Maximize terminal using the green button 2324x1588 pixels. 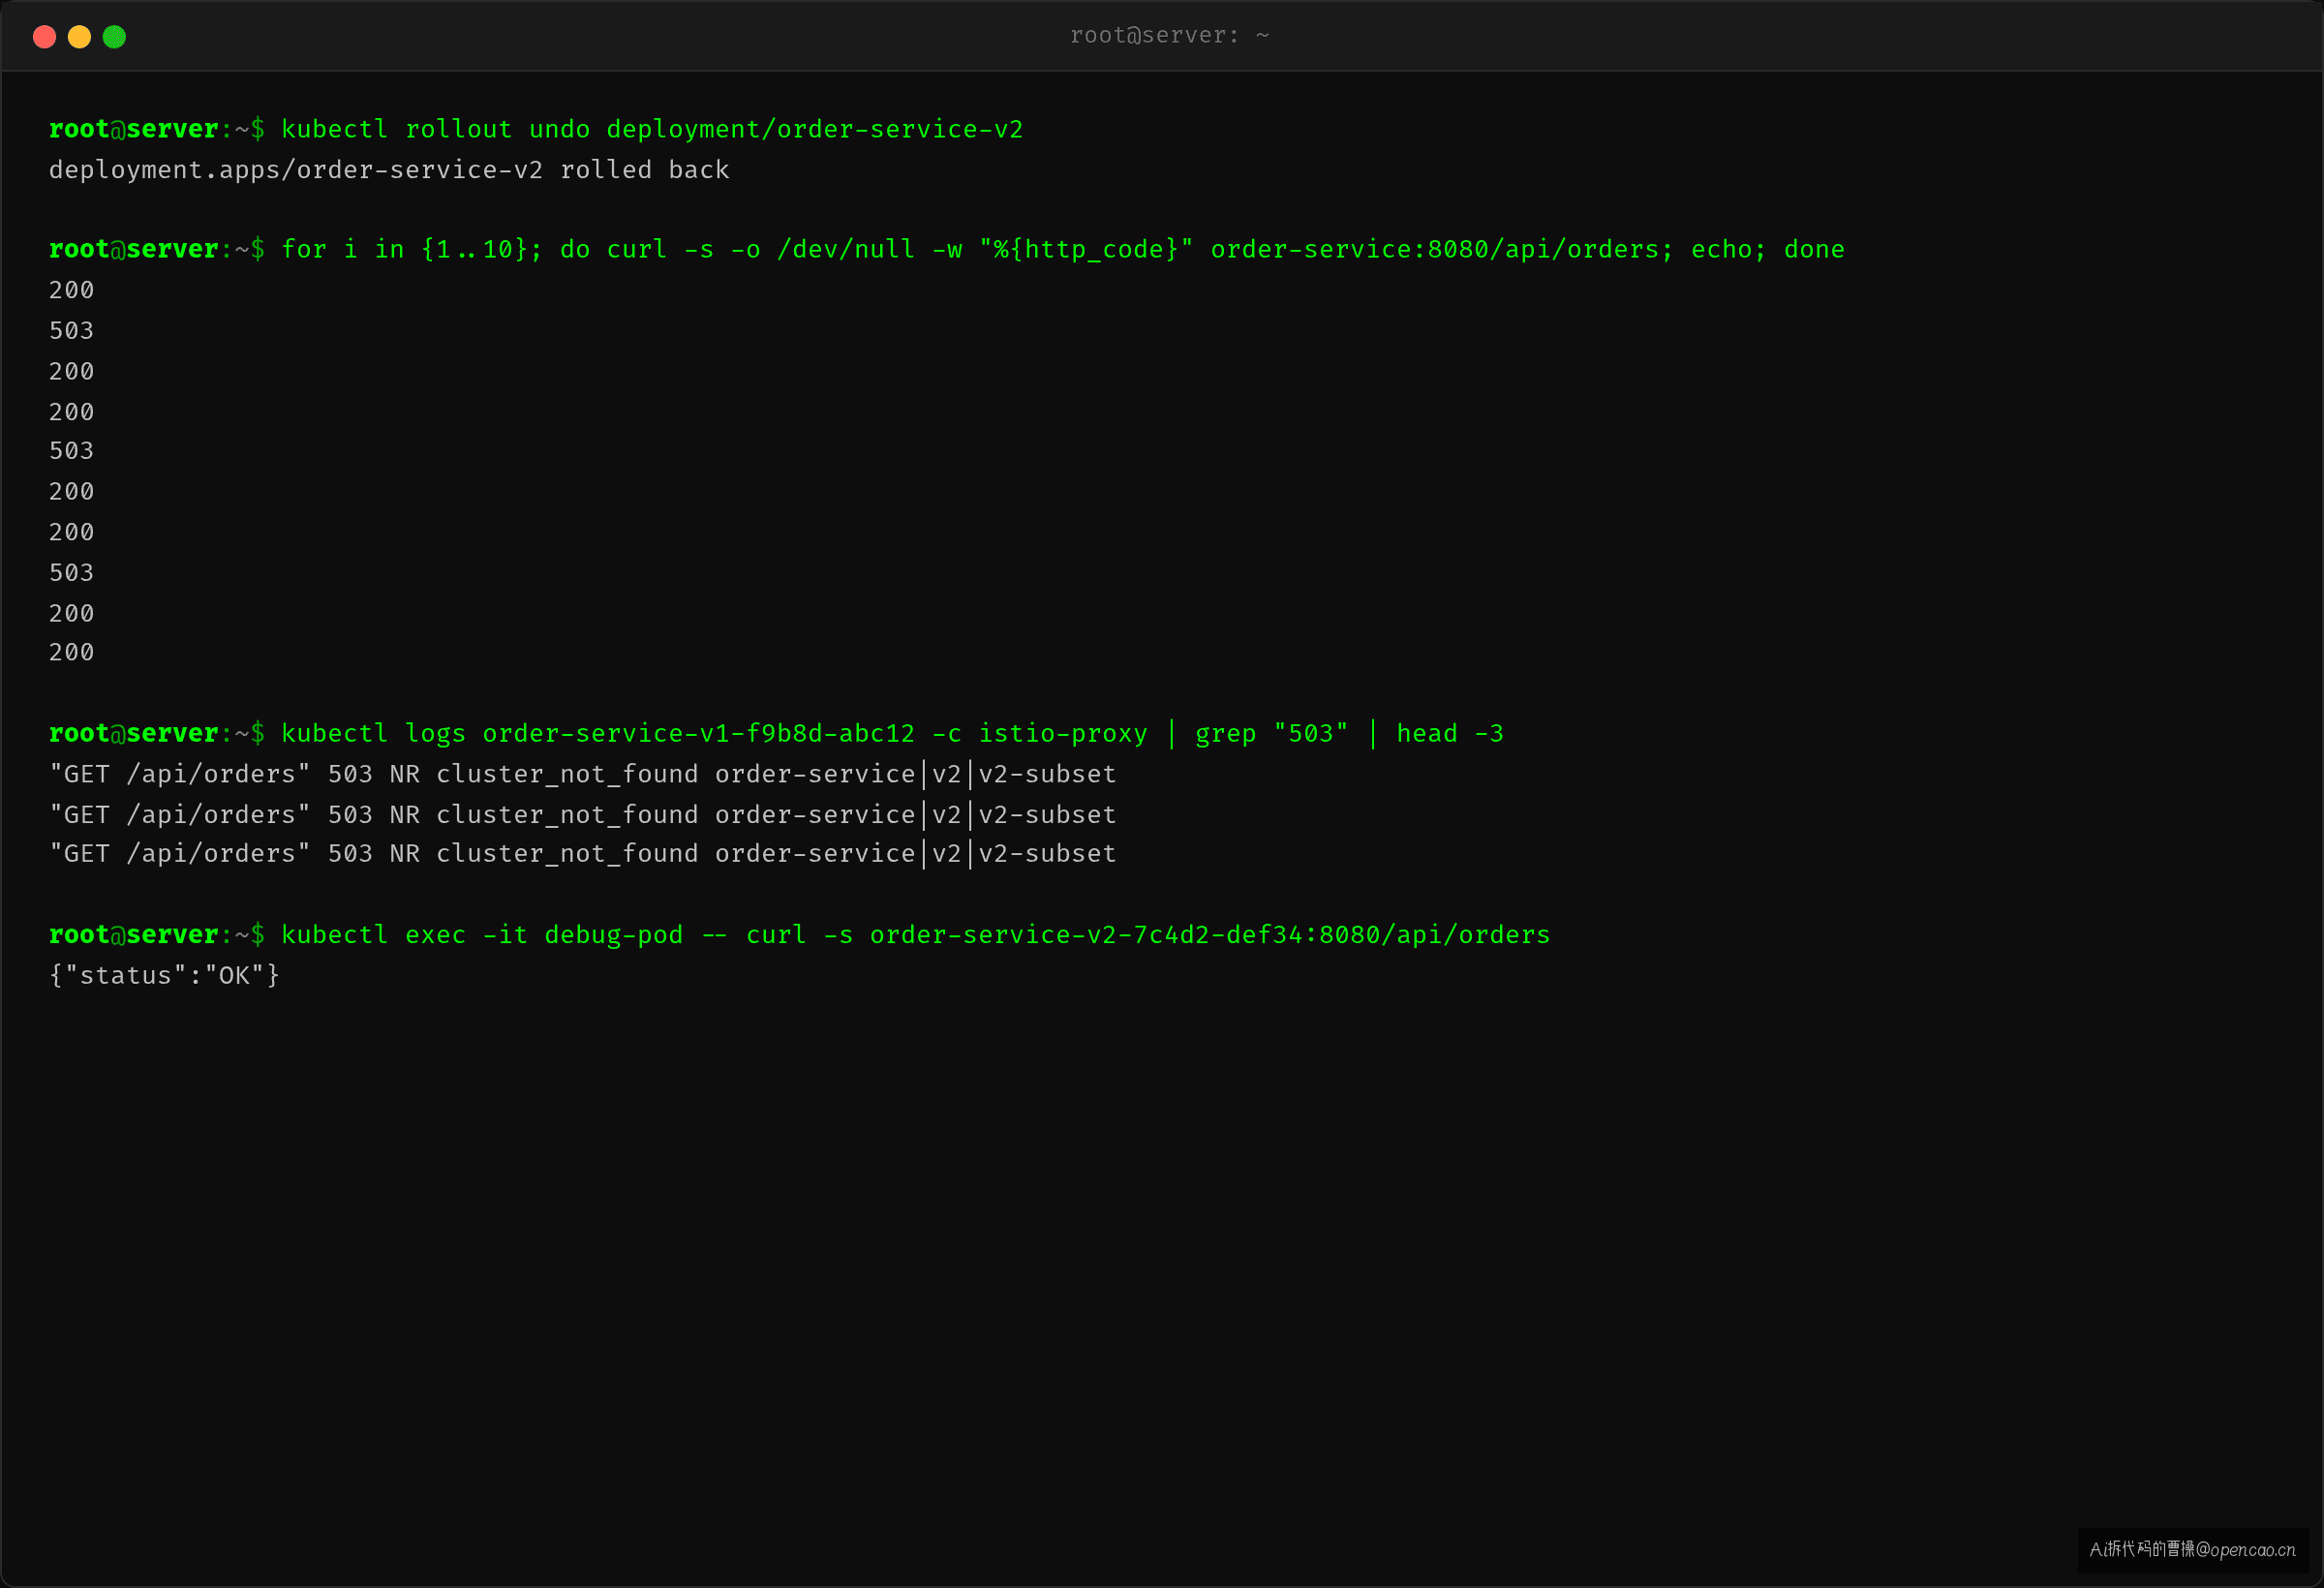(114, 37)
